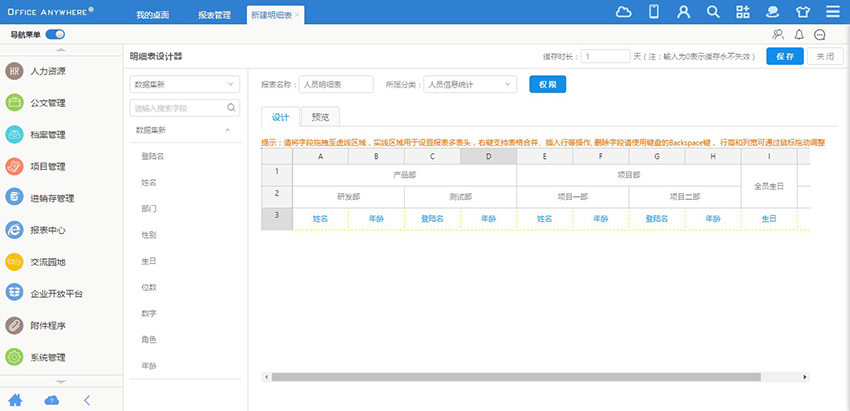Click the cloud icon in top header
Image resolution: width=850 pixels, height=411 pixels.
pyautogui.click(x=624, y=12)
